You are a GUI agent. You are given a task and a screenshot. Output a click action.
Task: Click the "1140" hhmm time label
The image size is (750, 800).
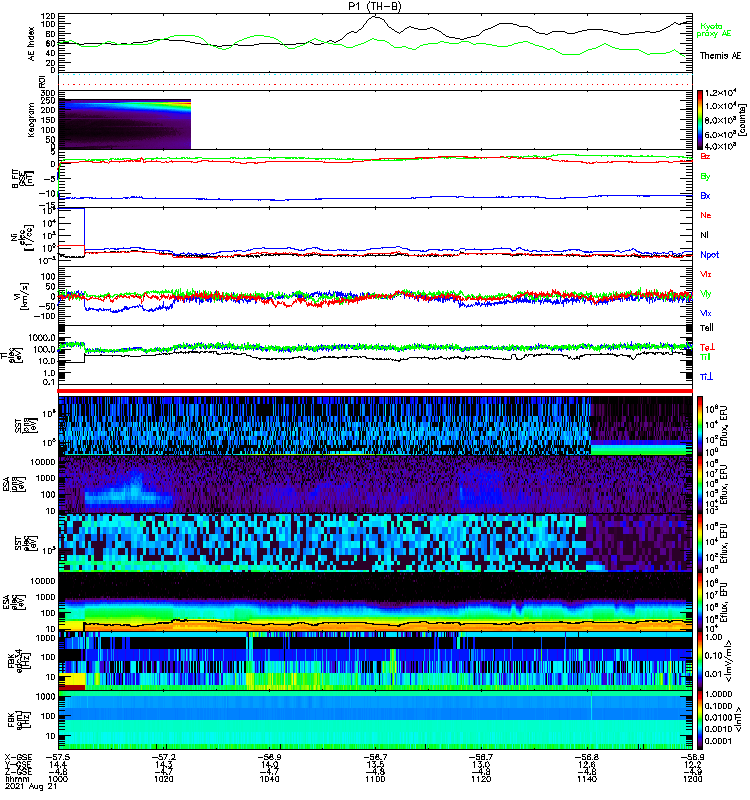tap(587, 779)
